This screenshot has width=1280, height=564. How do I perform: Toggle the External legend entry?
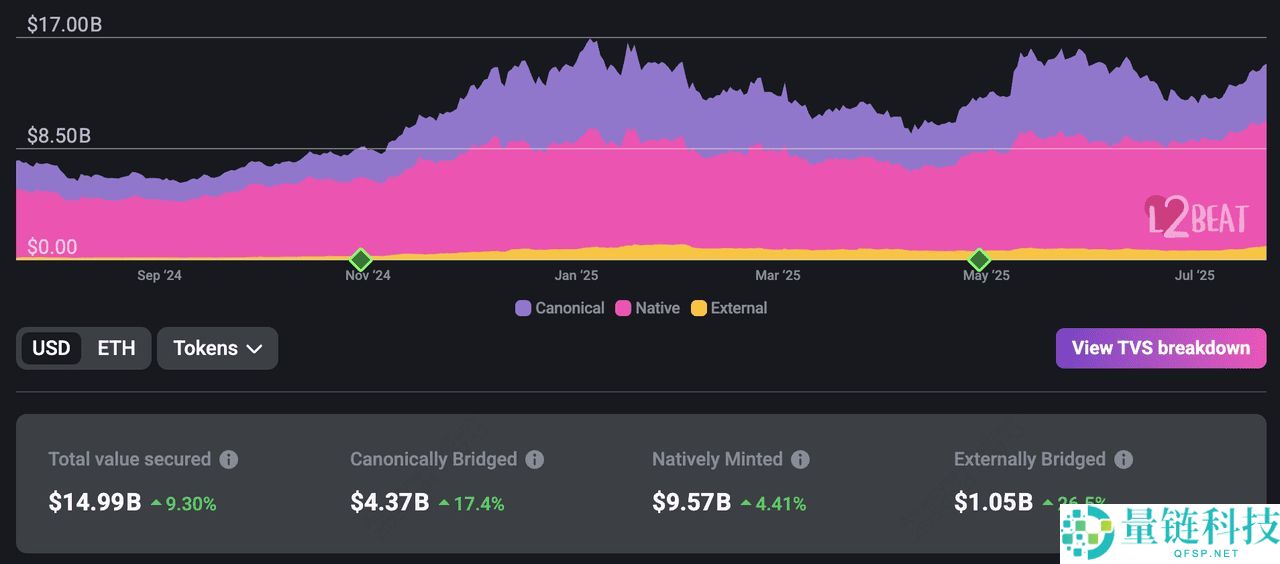point(729,308)
